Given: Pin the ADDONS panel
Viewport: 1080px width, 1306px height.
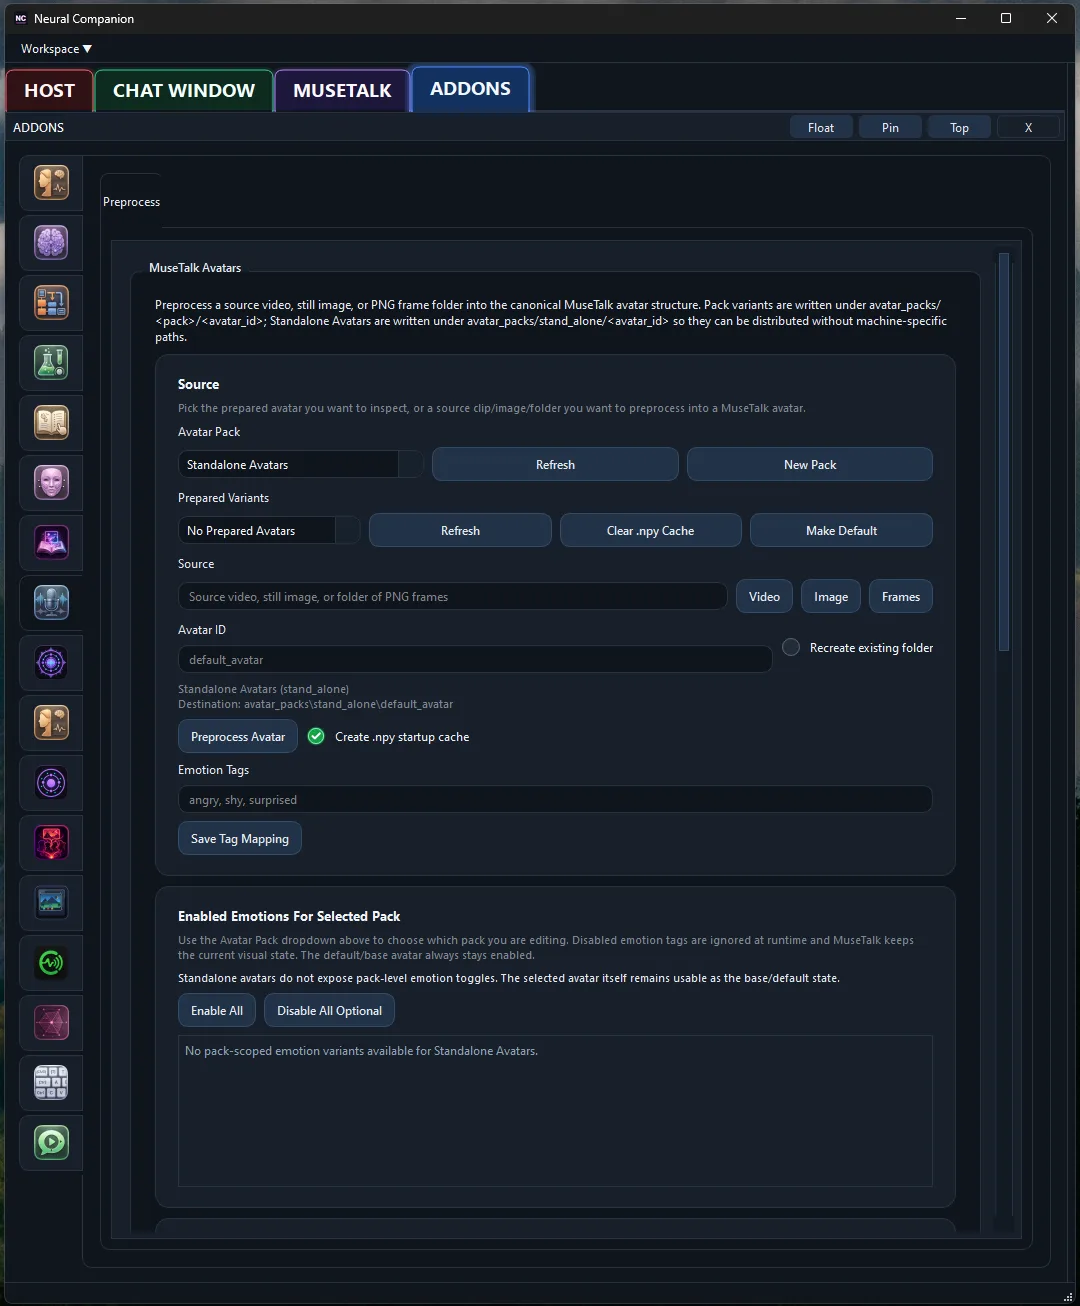Looking at the screenshot, I should pyautogui.click(x=890, y=127).
